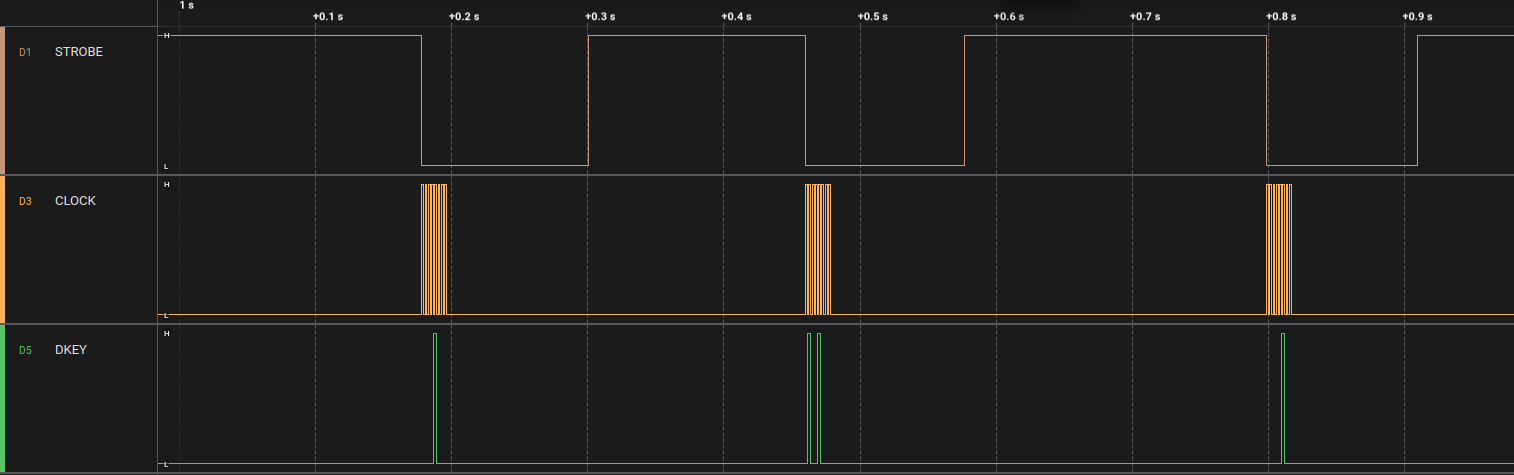The height and width of the screenshot is (475, 1514).
Task: Click the +0.5 s timeline marker
Action: tap(873, 17)
